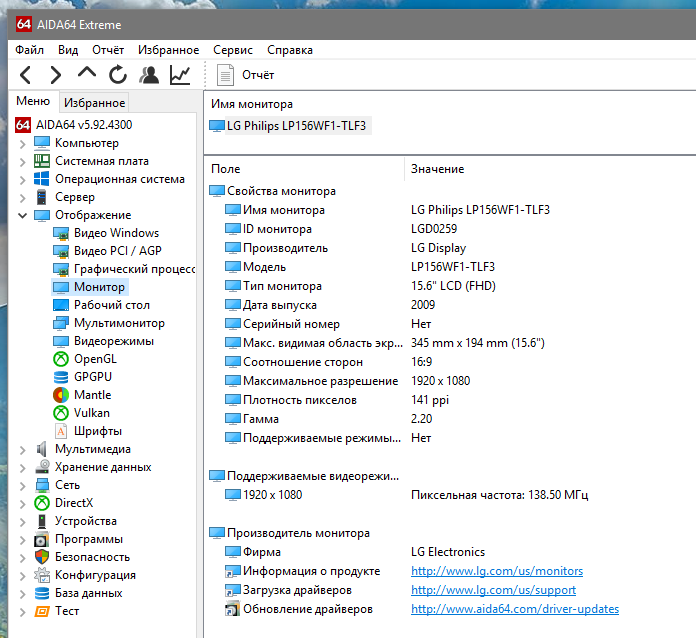Image resolution: width=696 pixels, height=638 pixels.
Task: Click the Отчёт report toolbar button
Action: coord(245,75)
